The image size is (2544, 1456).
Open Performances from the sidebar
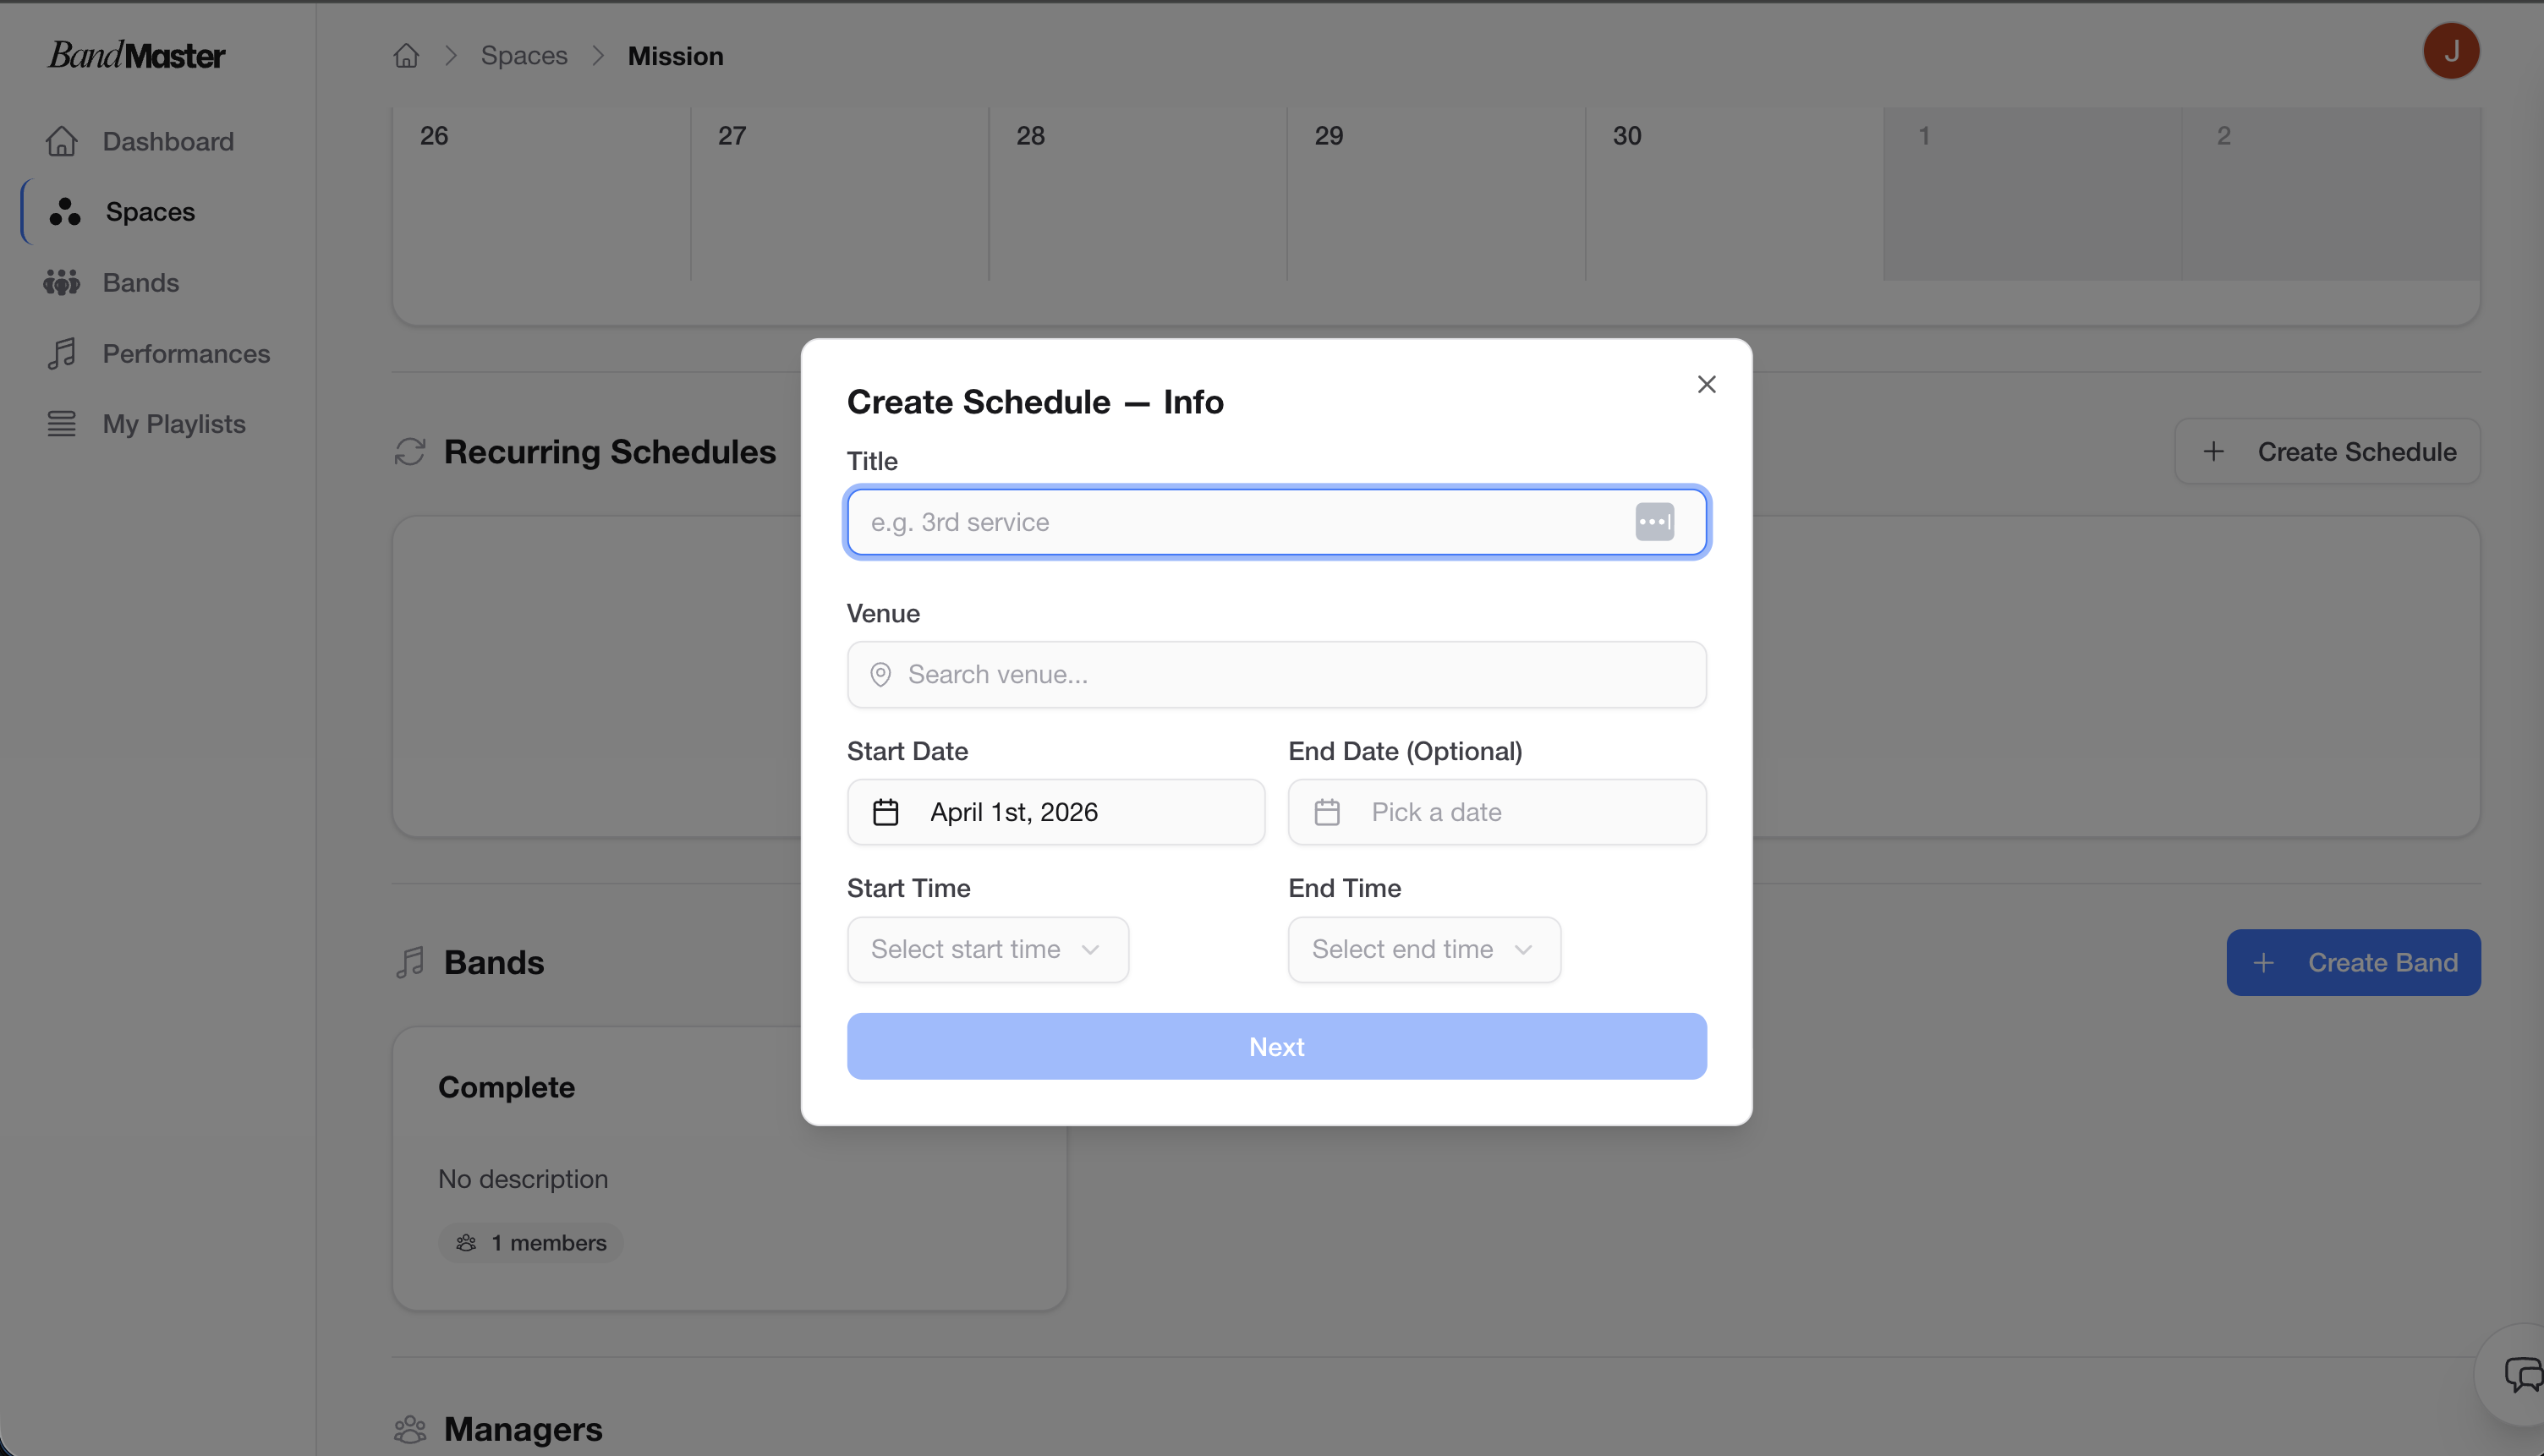(x=186, y=354)
